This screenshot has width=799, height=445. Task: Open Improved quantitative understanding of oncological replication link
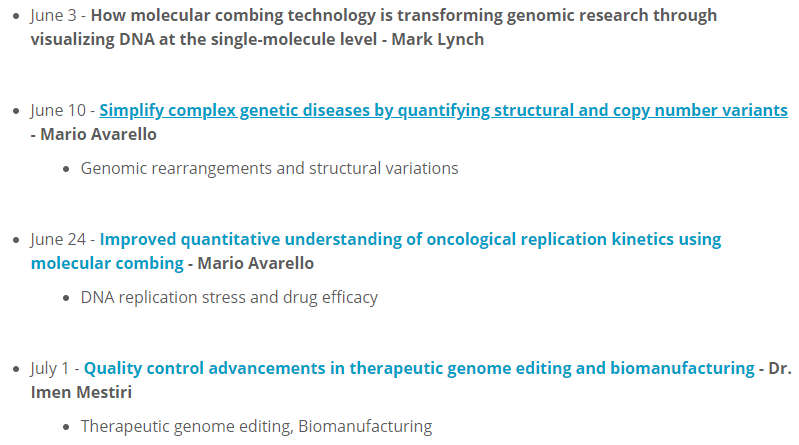click(x=410, y=239)
